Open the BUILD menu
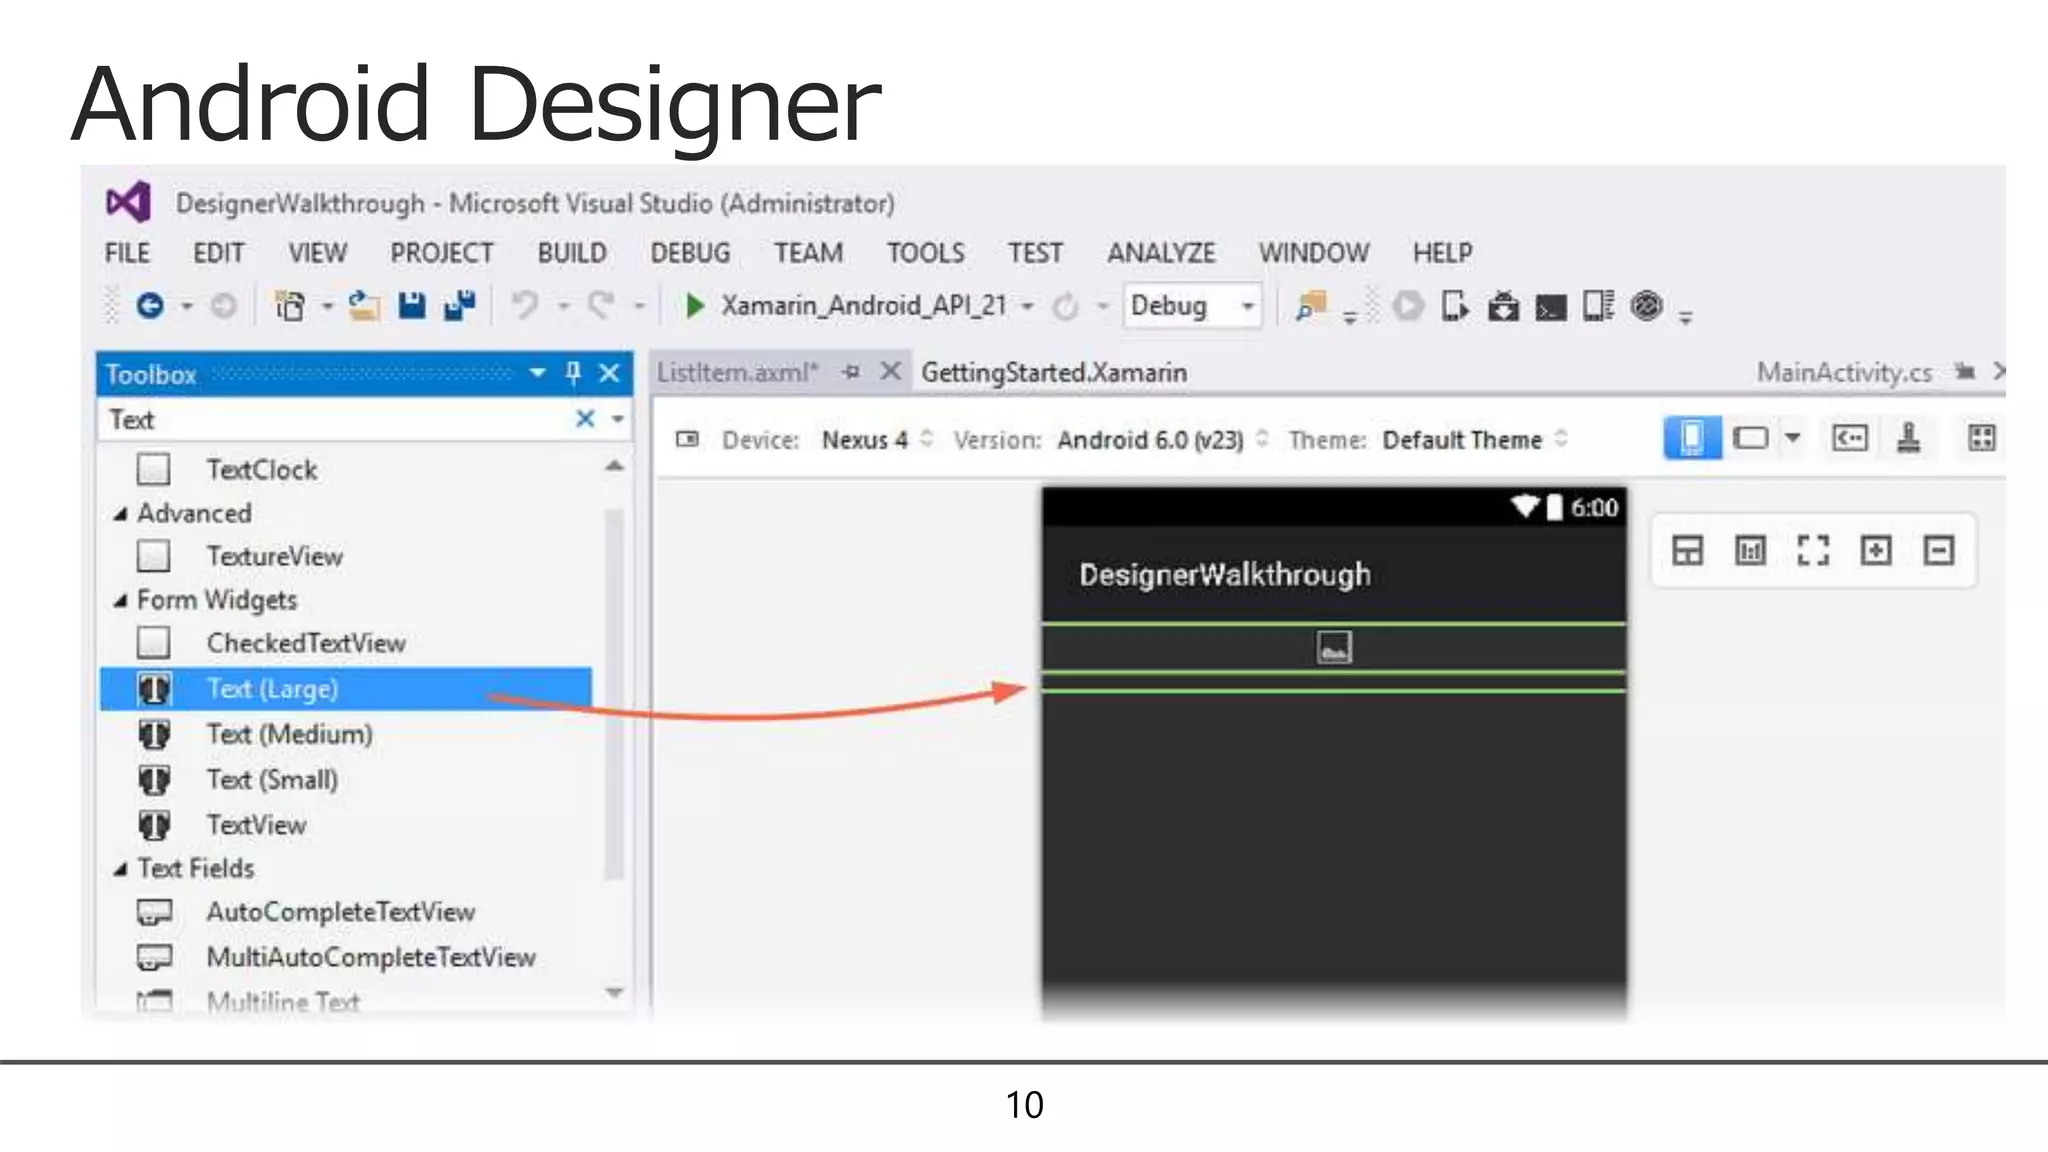The width and height of the screenshot is (2048, 1152). tap(572, 253)
